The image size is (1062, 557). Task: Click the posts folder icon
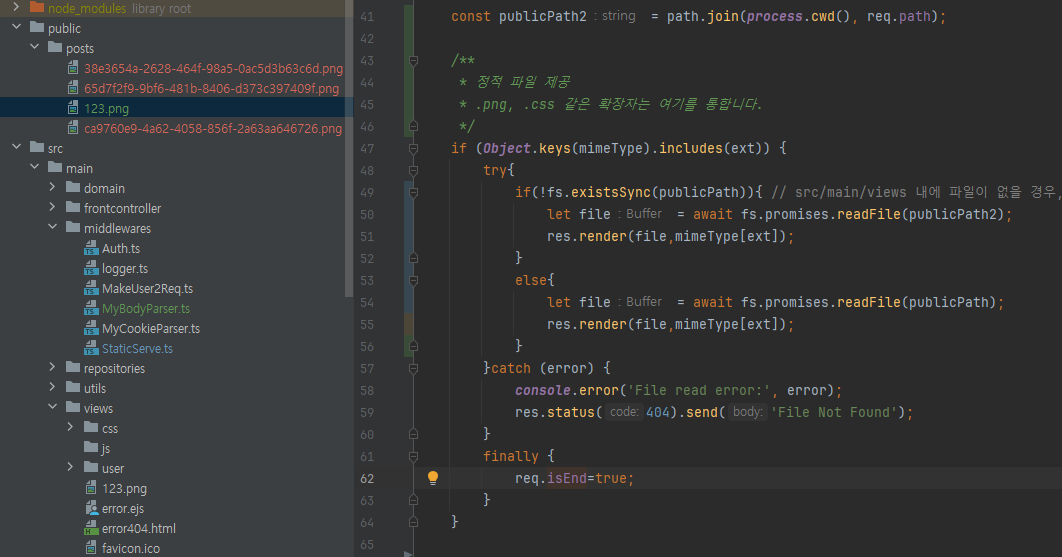(55, 48)
